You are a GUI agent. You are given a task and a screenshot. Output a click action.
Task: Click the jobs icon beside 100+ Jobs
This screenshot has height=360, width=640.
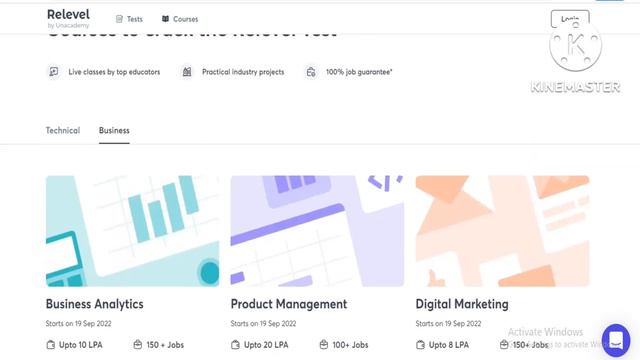[324, 345]
